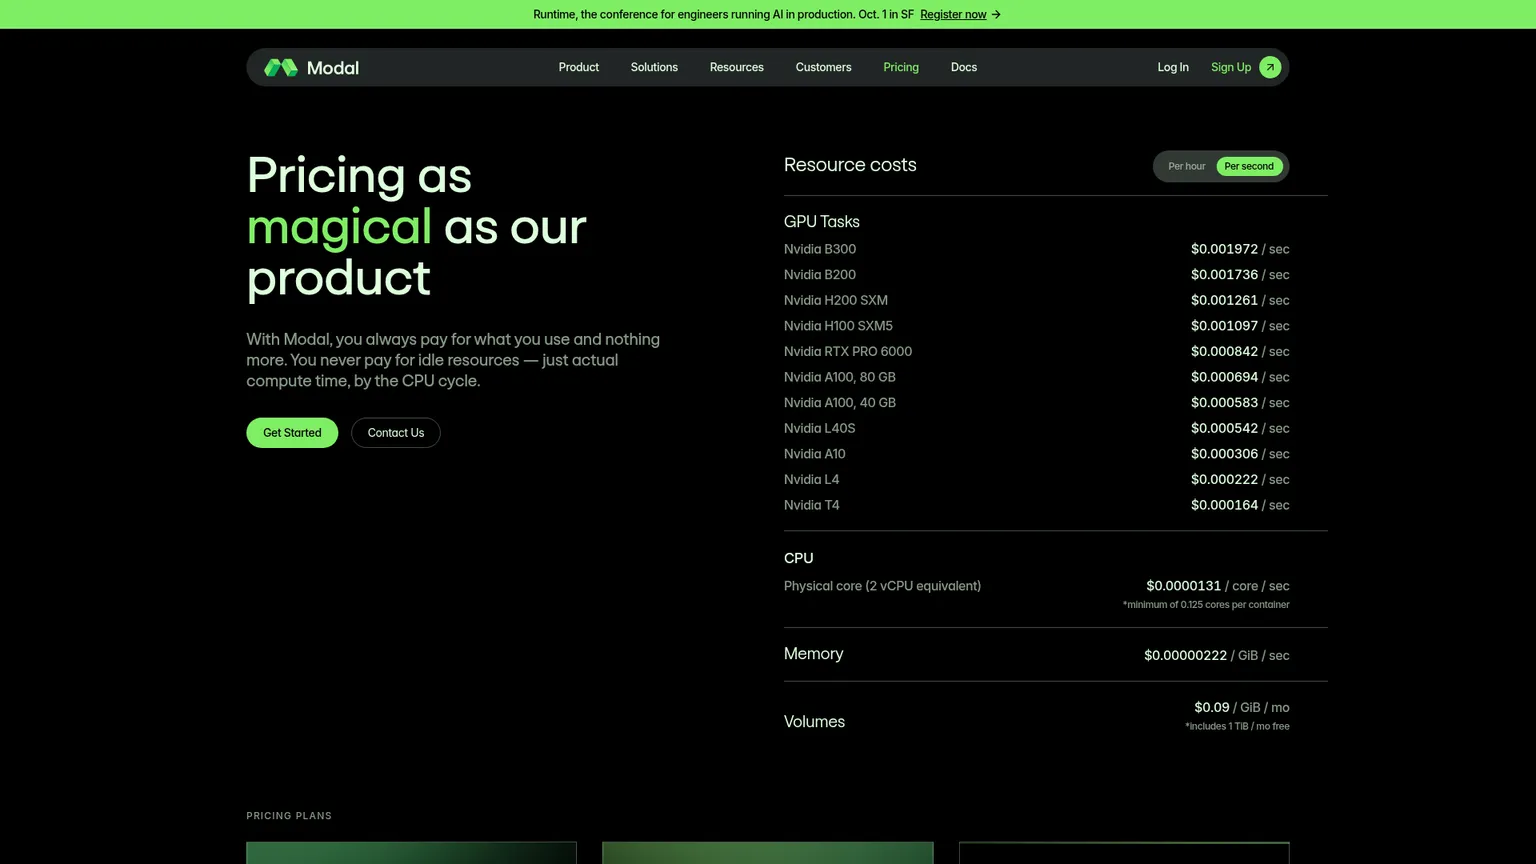This screenshot has width=1536, height=864.
Task: Click the Sign Up arrow circle icon
Action: (1270, 67)
